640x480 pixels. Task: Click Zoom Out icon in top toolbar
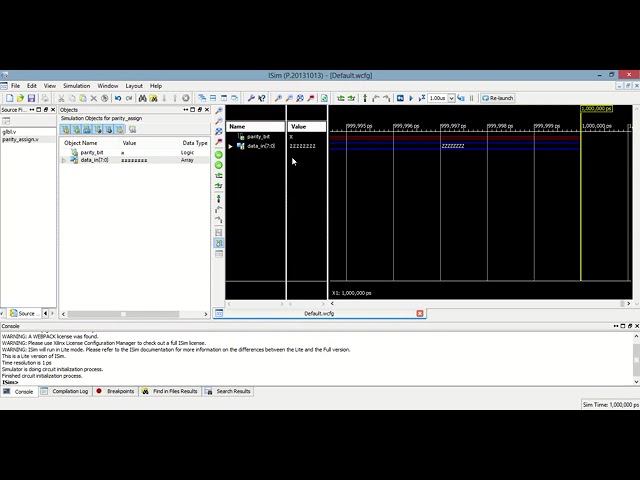[x=289, y=98]
